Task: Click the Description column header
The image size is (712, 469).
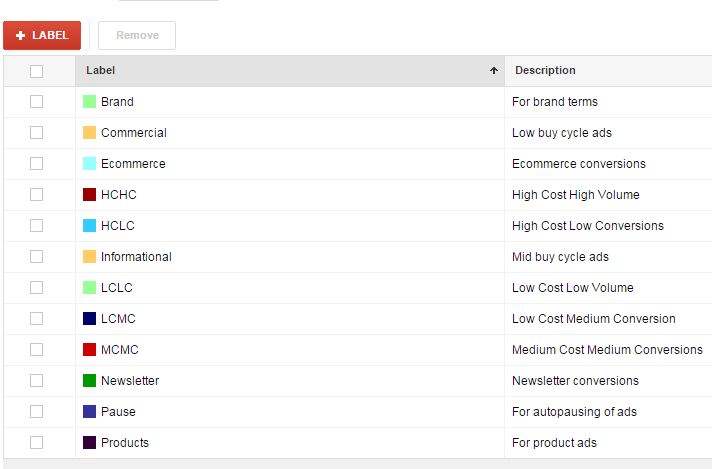Action: click(545, 71)
